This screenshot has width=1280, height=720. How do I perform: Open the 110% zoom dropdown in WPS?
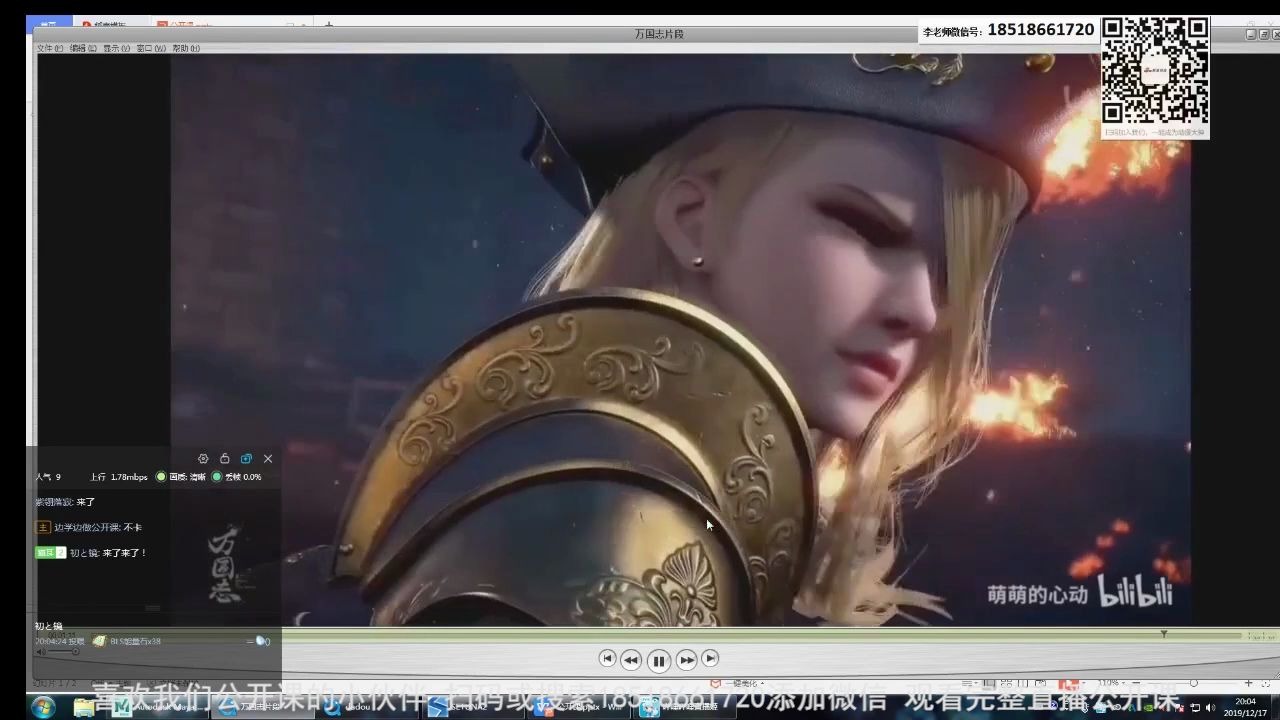coord(1112,683)
